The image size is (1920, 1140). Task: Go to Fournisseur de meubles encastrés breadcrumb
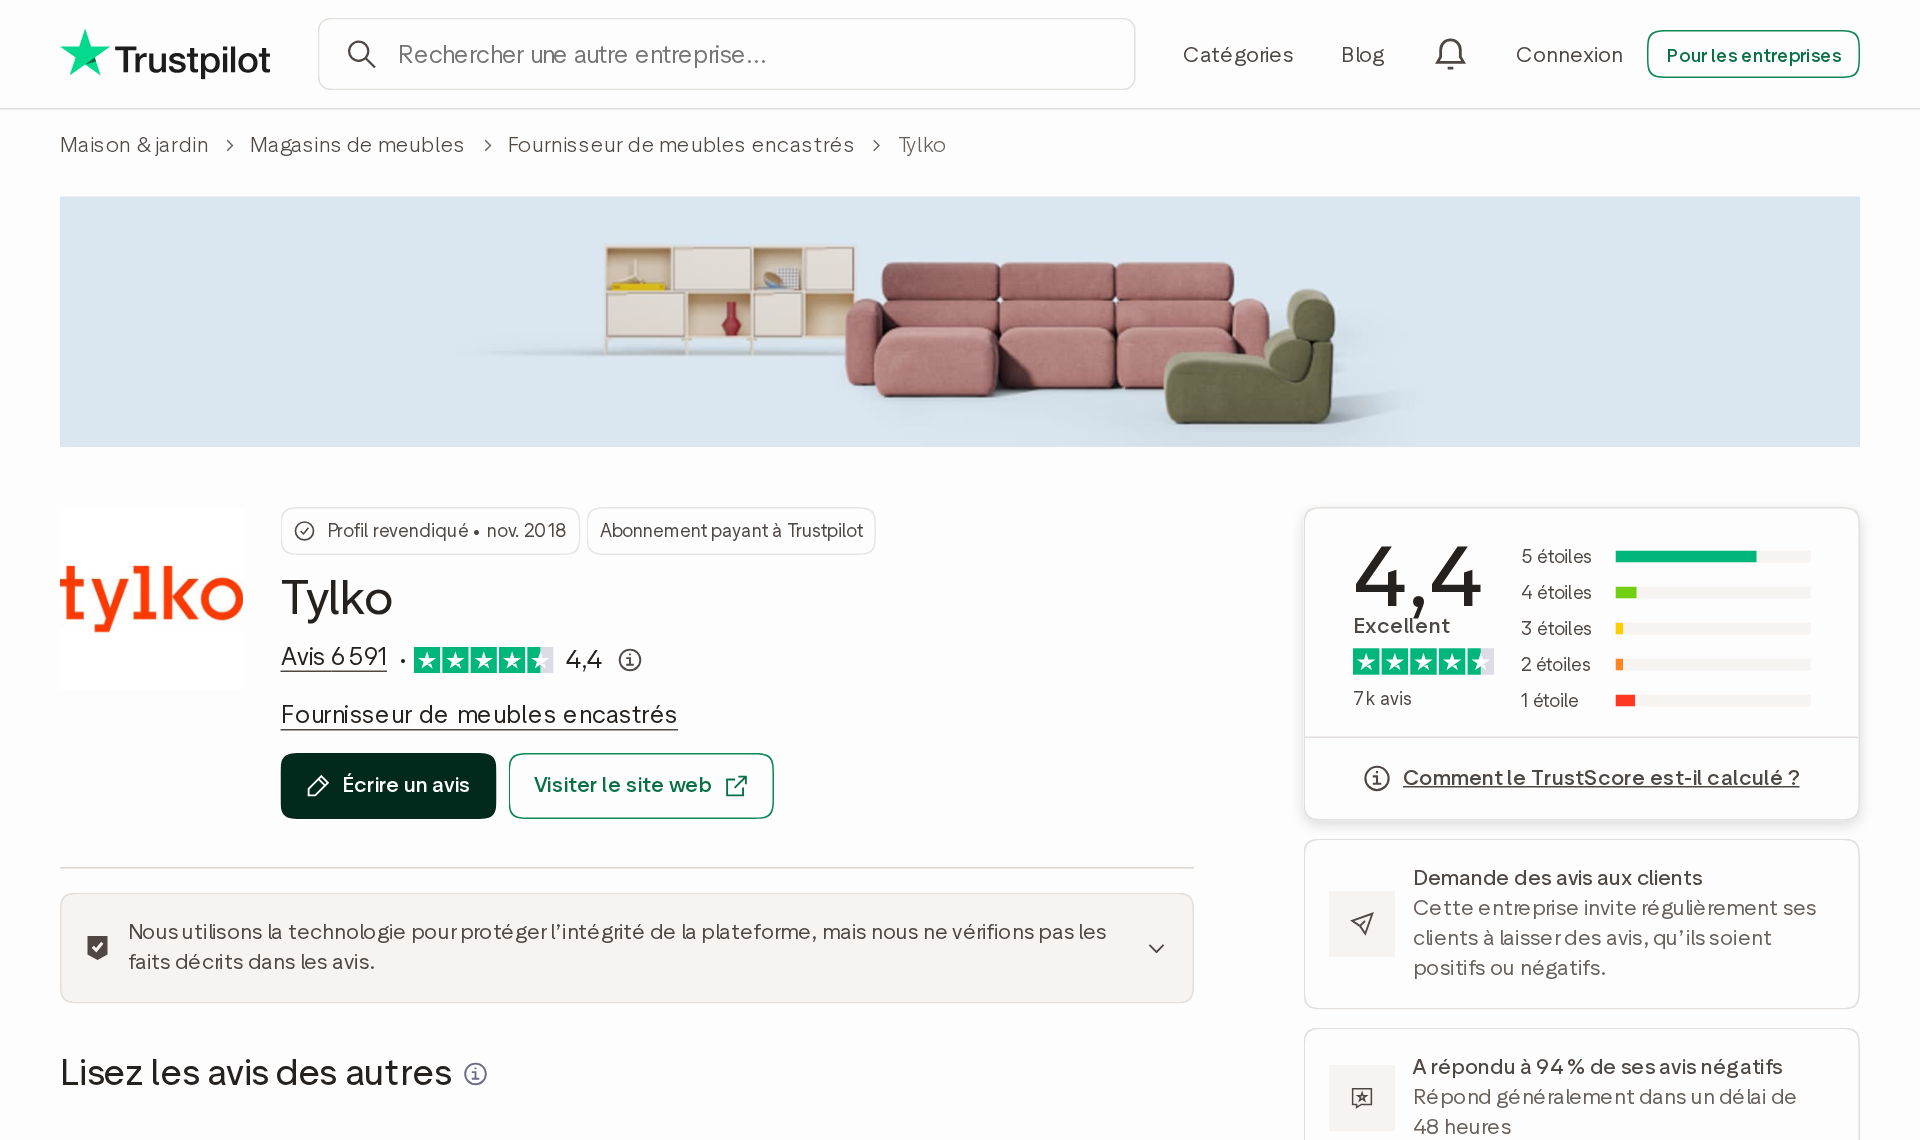click(681, 145)
